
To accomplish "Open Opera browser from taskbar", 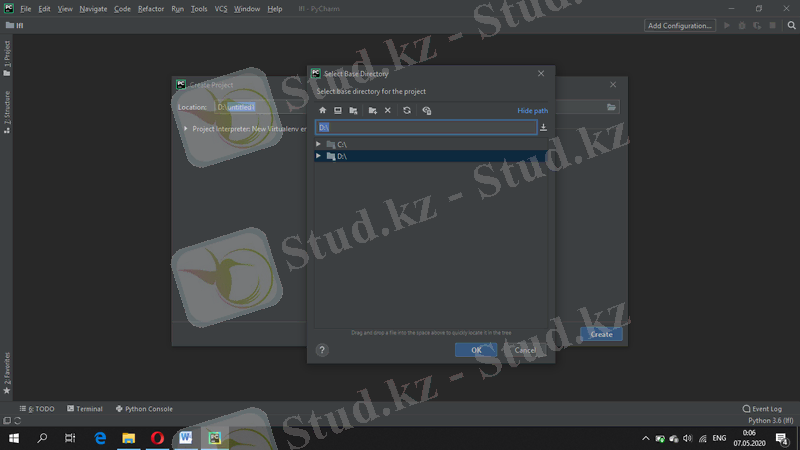I will pyautogui.click(x=157, y=438).
